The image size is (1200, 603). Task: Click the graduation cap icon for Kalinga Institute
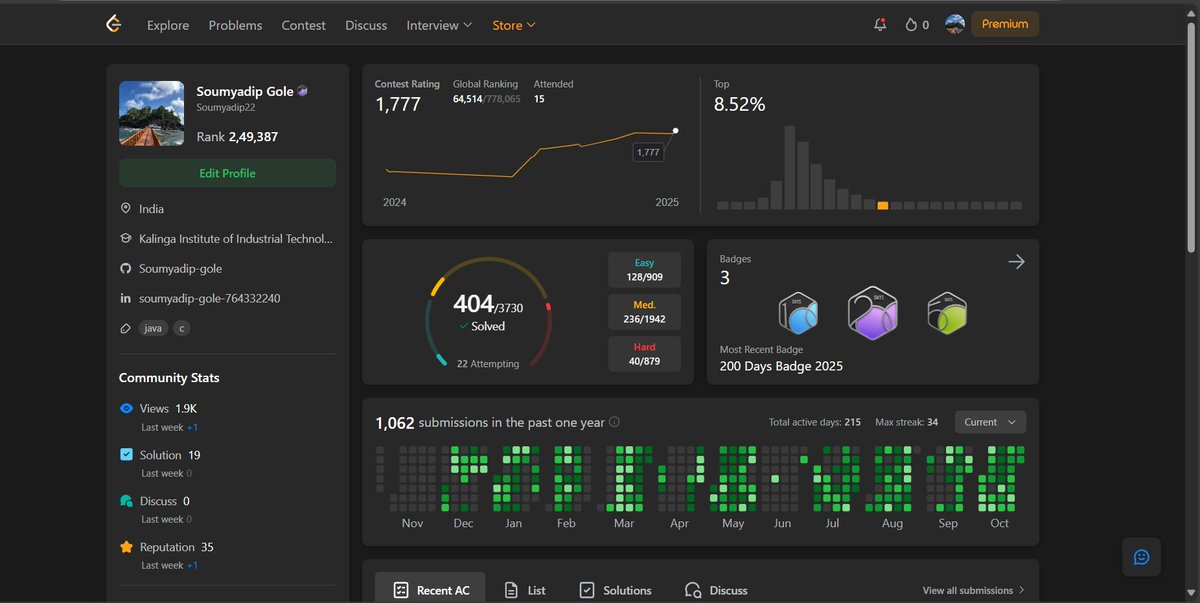coord(126,239)
